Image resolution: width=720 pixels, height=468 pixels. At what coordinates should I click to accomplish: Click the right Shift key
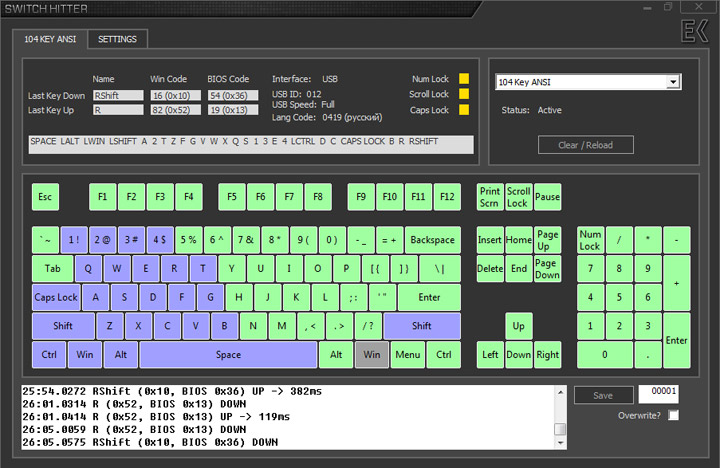(422, 326)
